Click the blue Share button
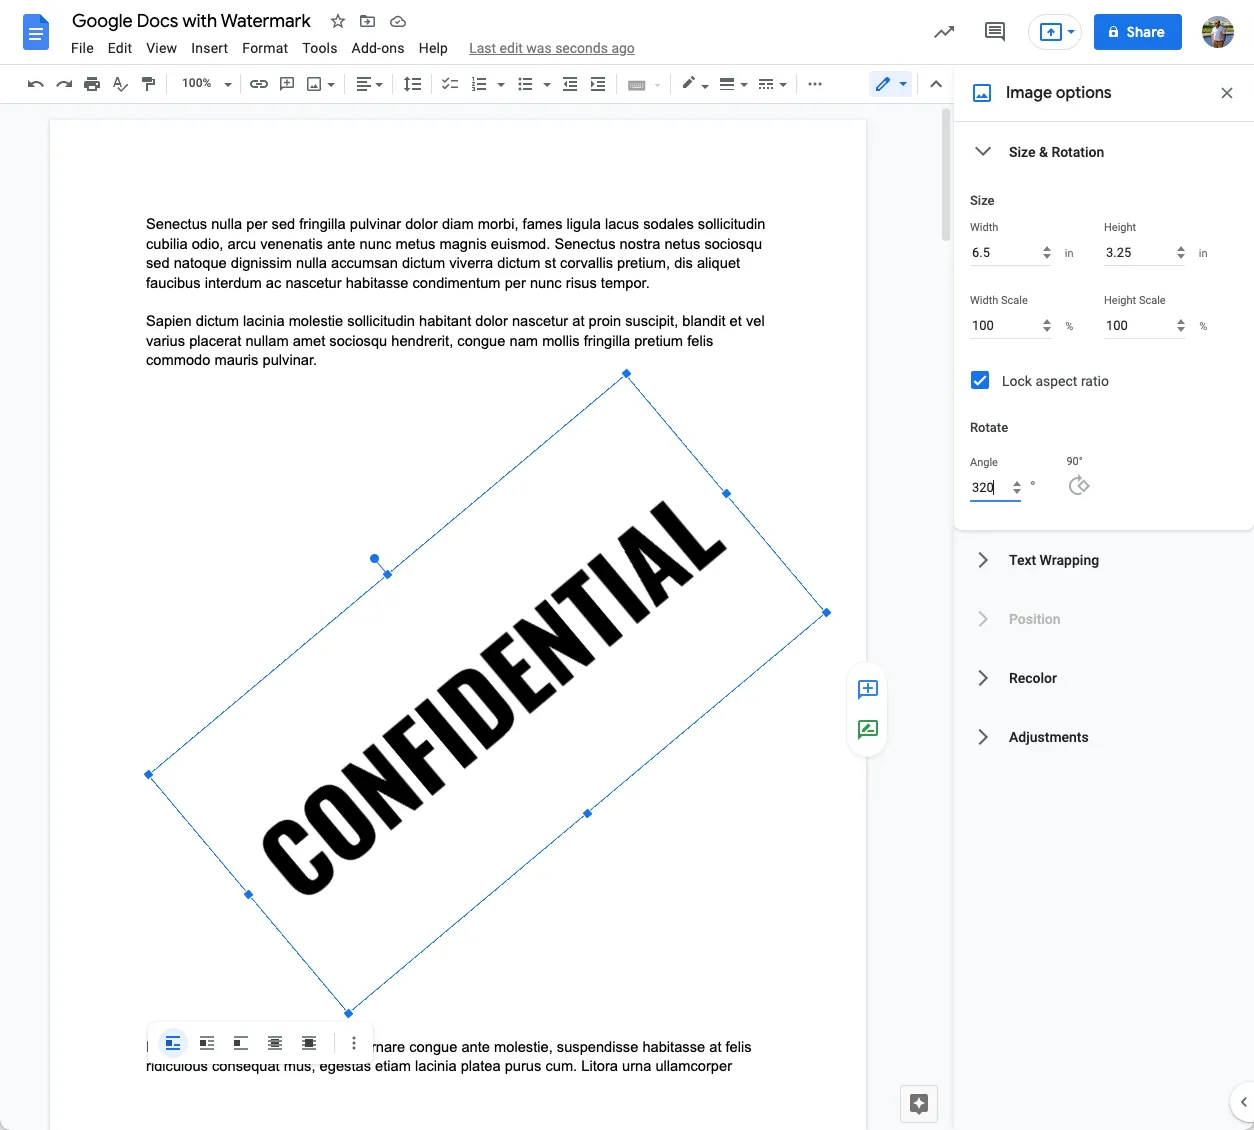Viewport: 1254px width, 1130px height. [1137, 32]
